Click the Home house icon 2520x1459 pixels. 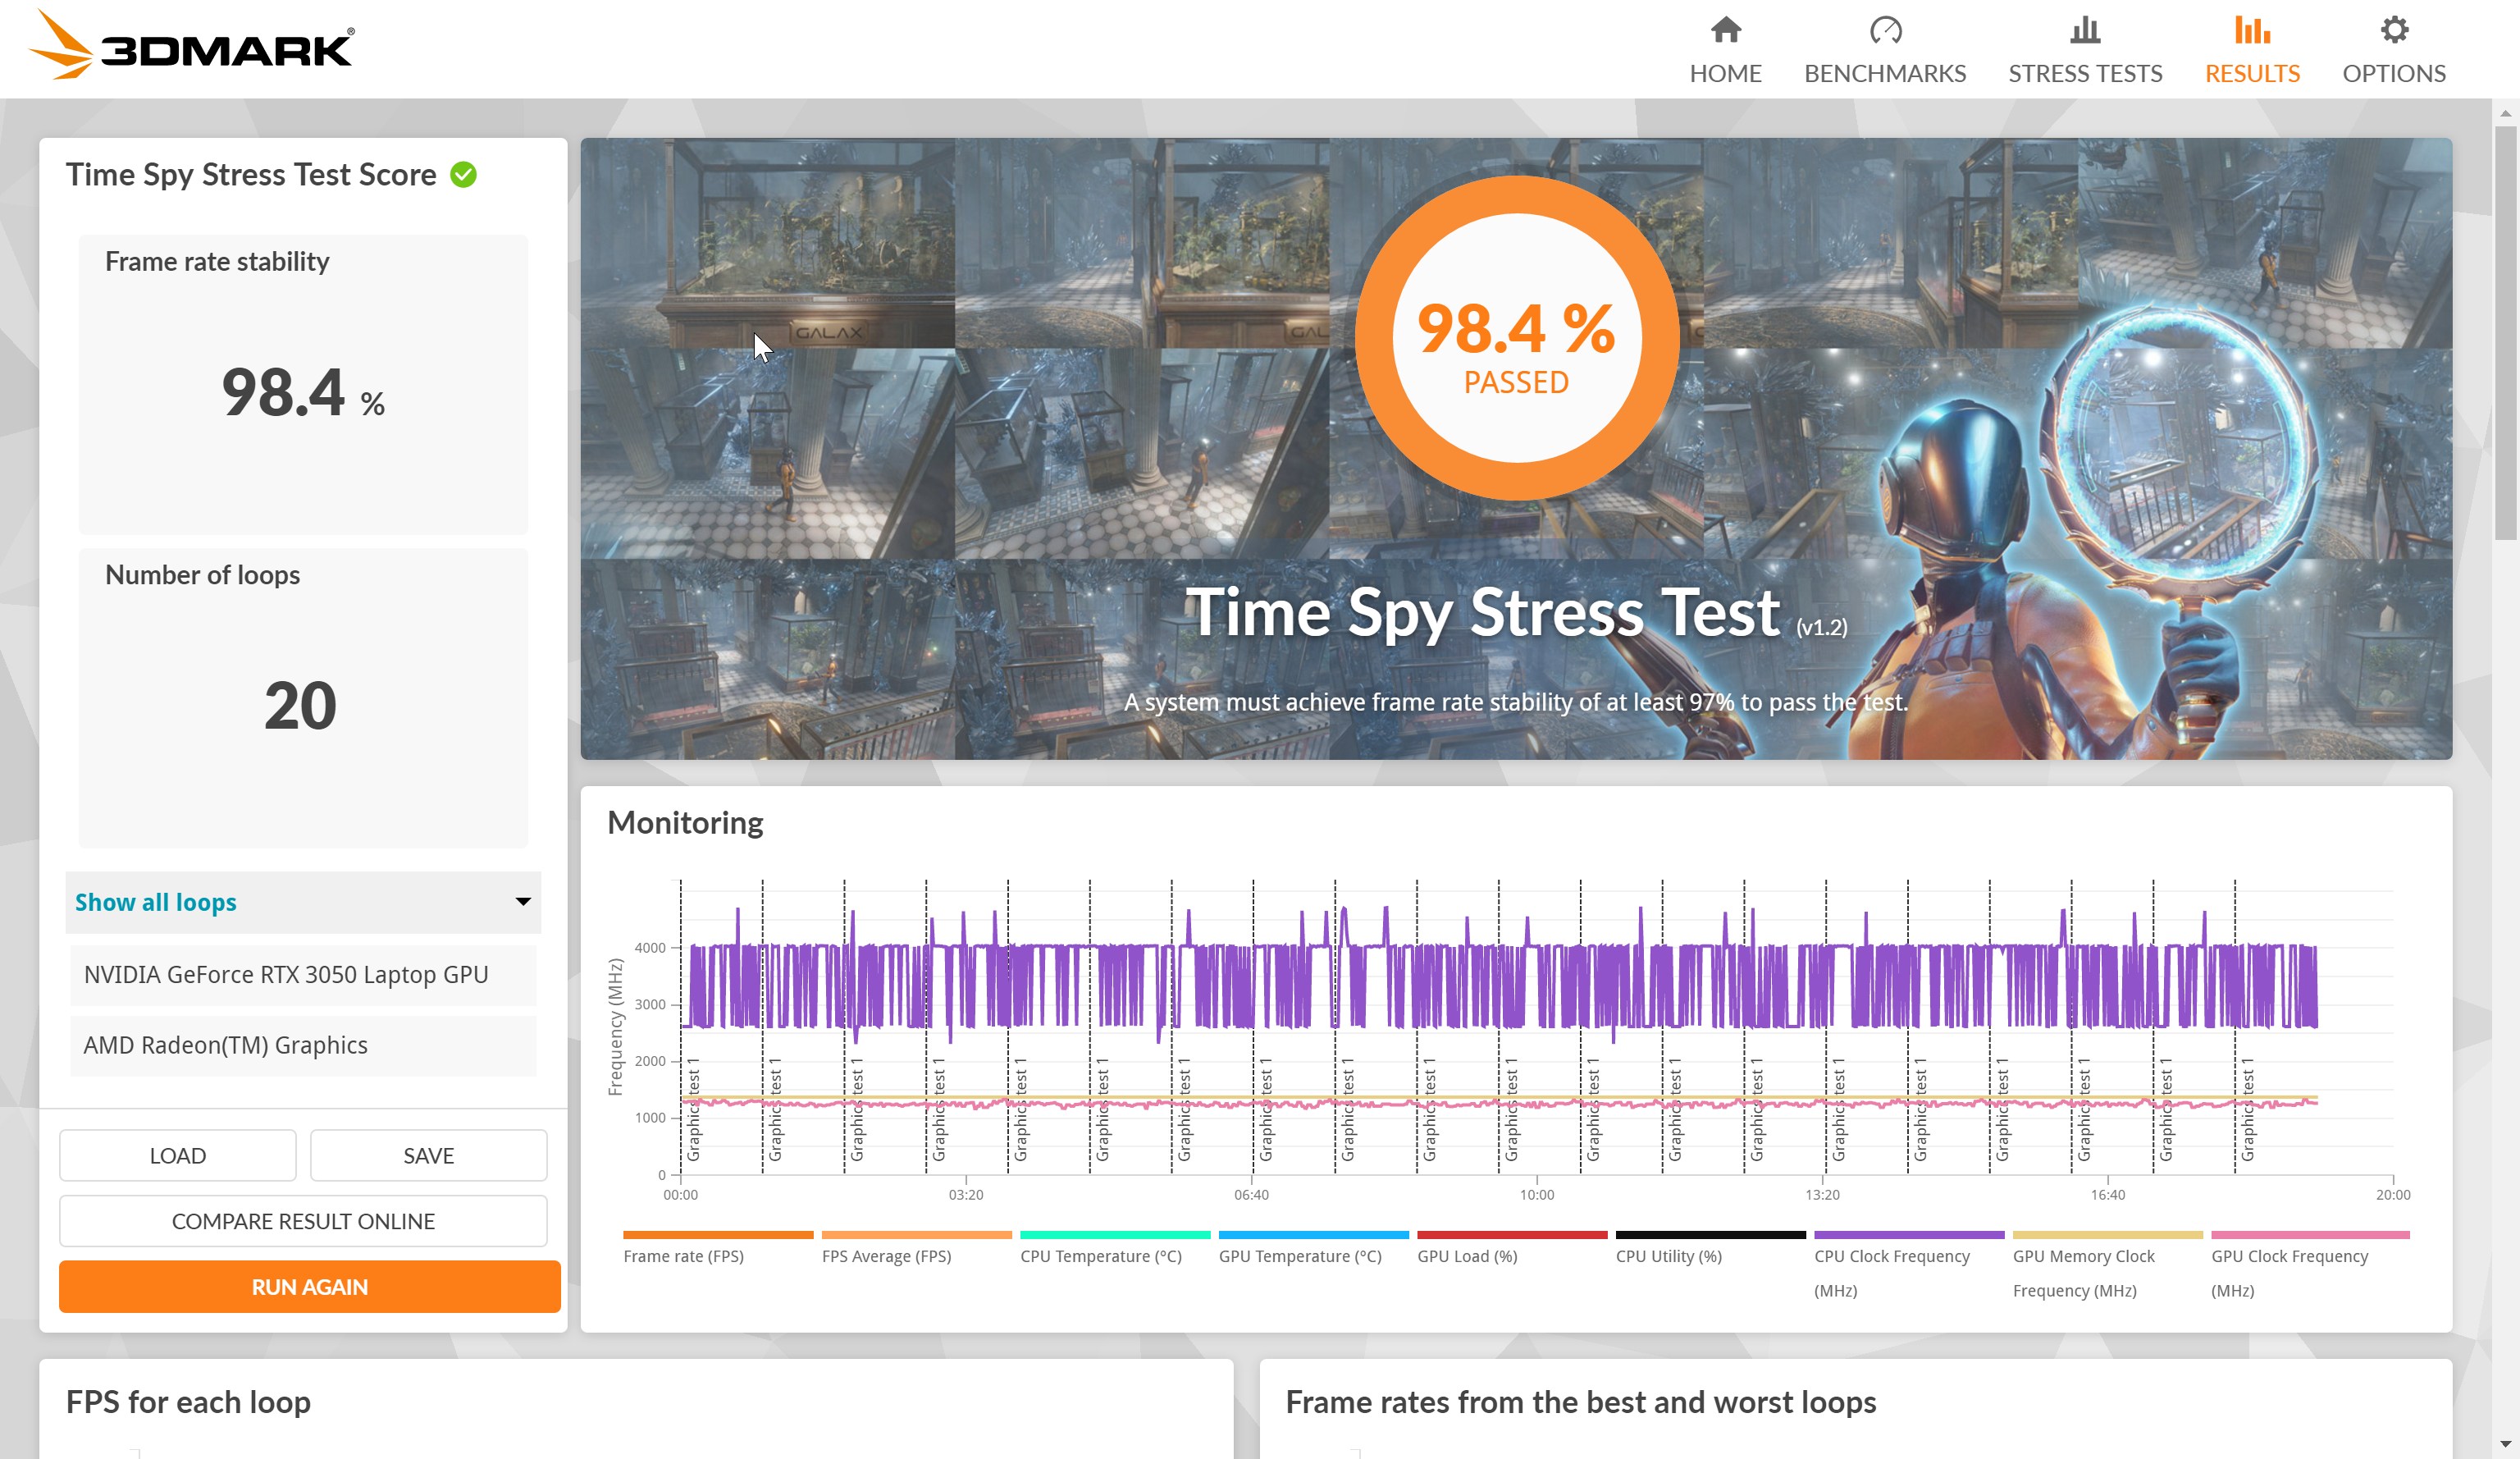(1725, 30)
